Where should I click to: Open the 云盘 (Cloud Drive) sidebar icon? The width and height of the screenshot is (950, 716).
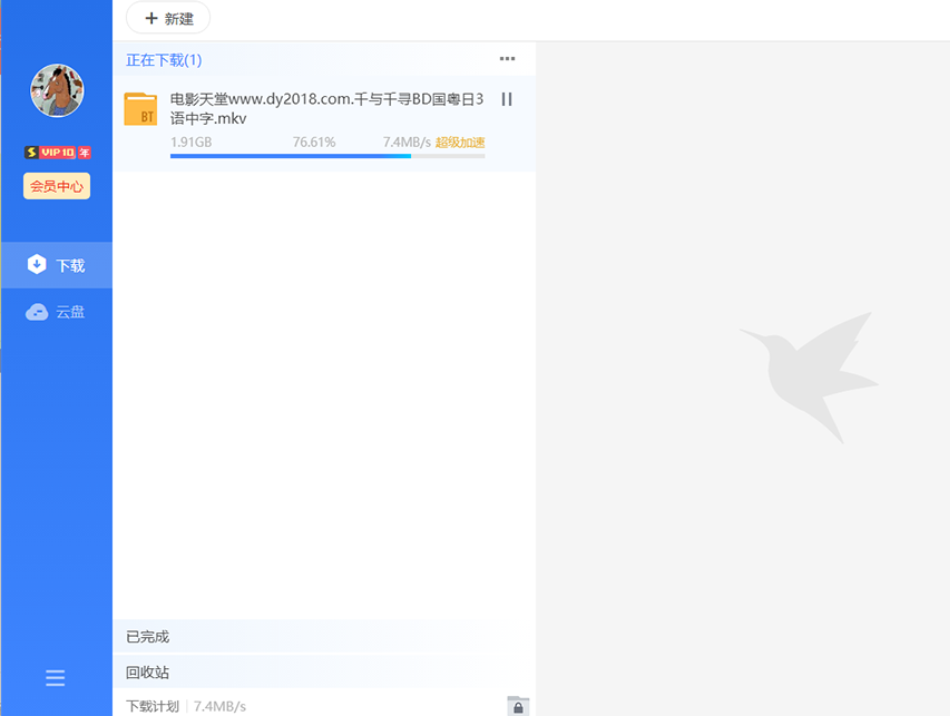[36, 311]
